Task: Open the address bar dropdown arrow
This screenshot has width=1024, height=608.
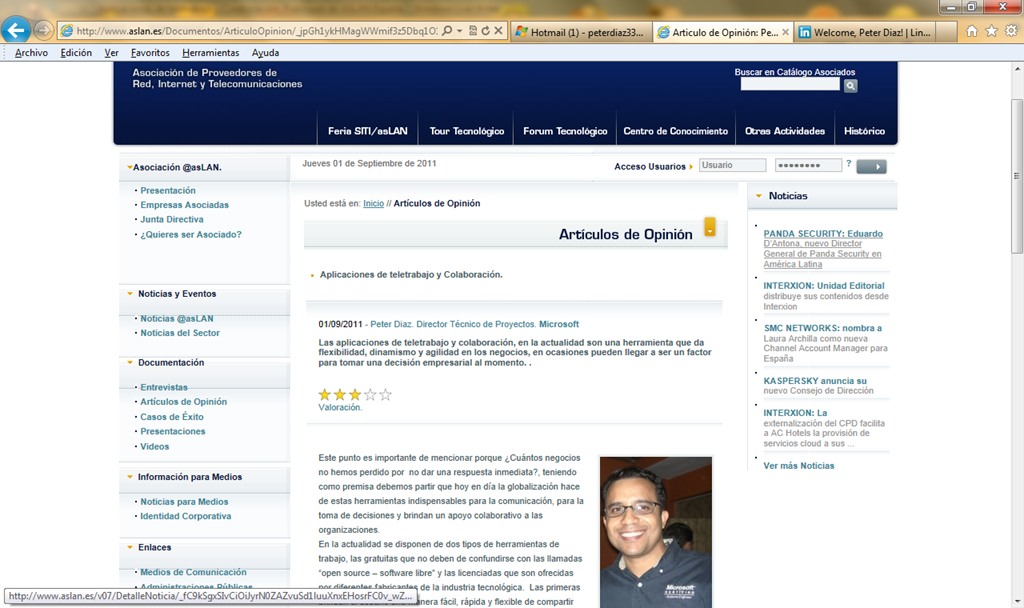Action: [459, 31]
